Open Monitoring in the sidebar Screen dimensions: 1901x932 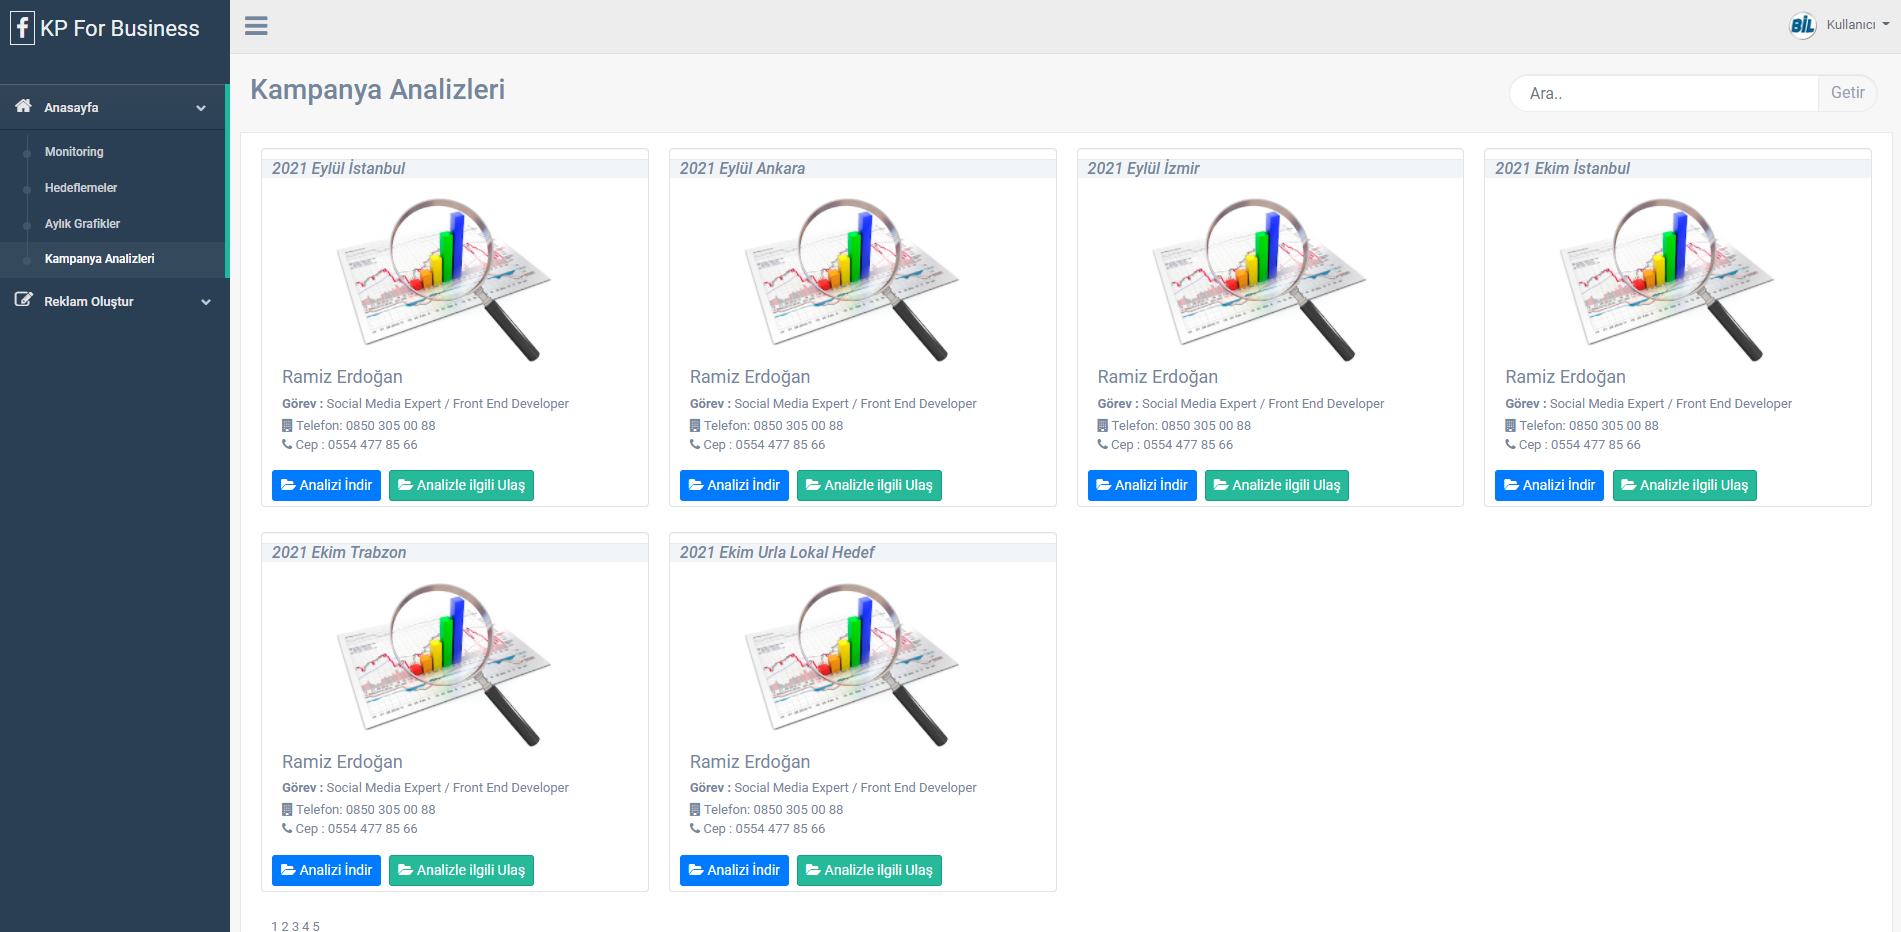click(74, 152)
